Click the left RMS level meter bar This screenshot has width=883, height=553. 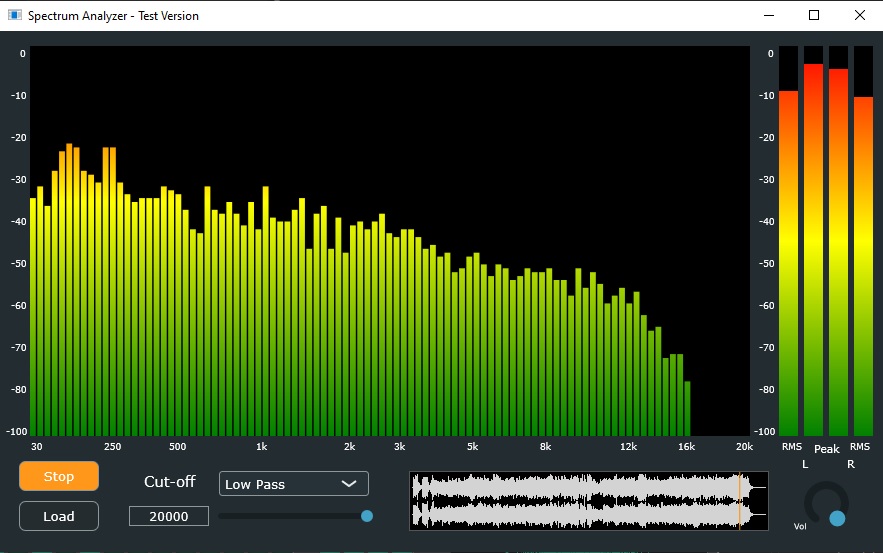(x=789, y=262)
